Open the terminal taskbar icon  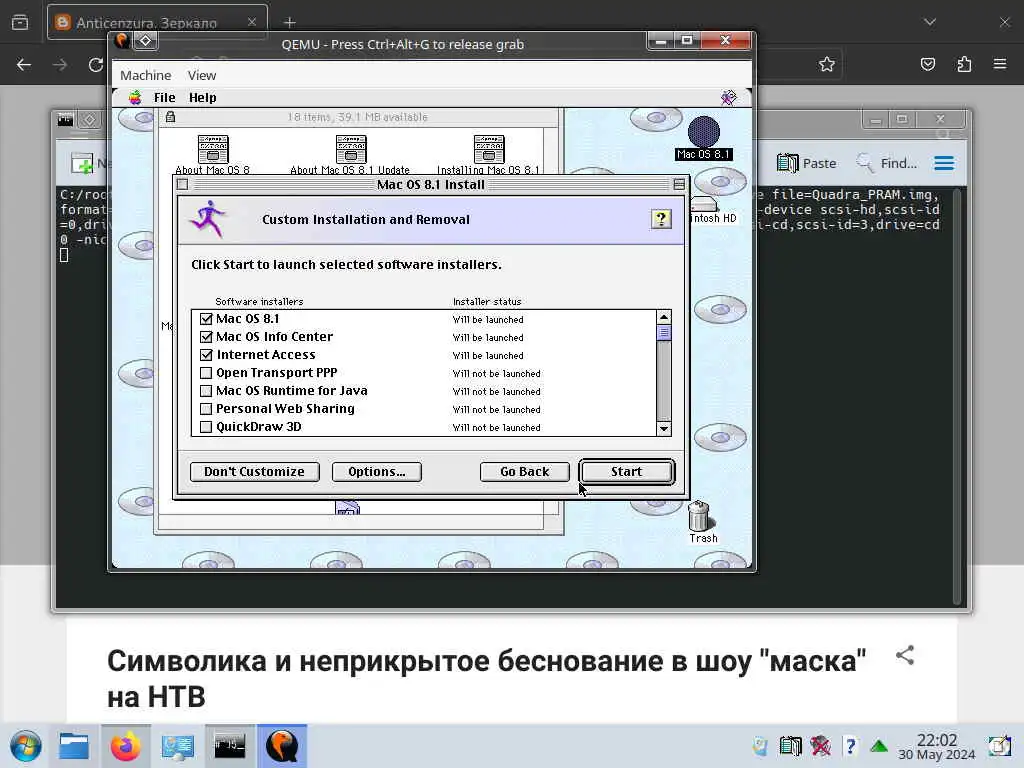click(x=230, y=746)
